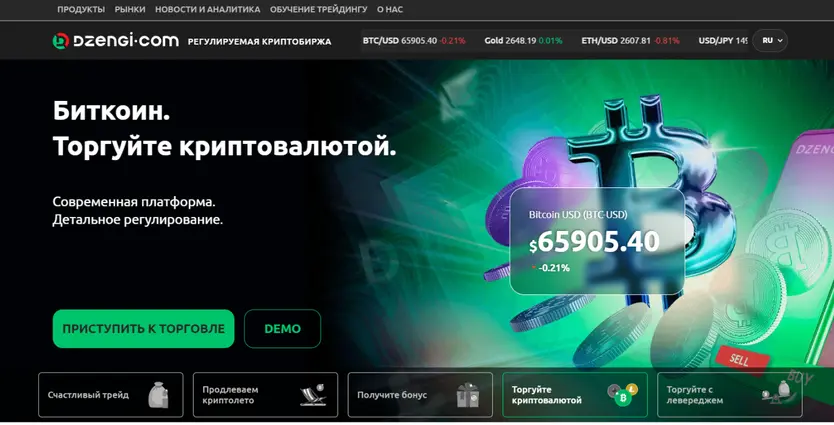The width and height of the screenshot is (834, 425).
Task: Open the Новости и аналитика menu
Action: click(207, 9)
